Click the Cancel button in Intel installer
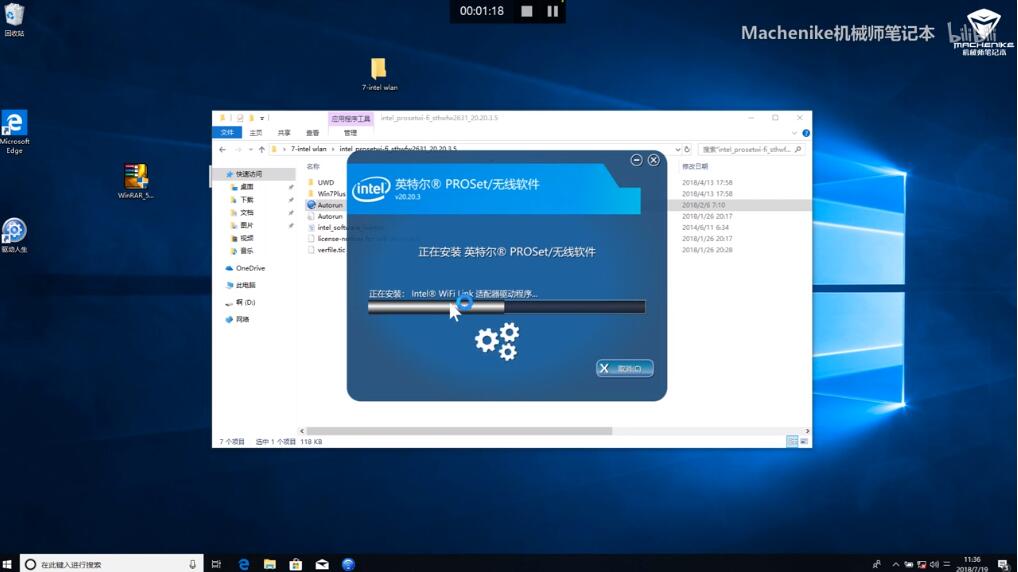This screenshot has height=572, width=1018. point(625,368)
